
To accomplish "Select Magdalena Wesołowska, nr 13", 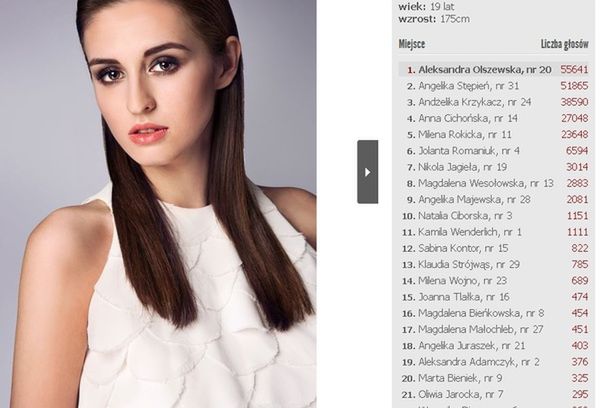I will pos(486,183).
